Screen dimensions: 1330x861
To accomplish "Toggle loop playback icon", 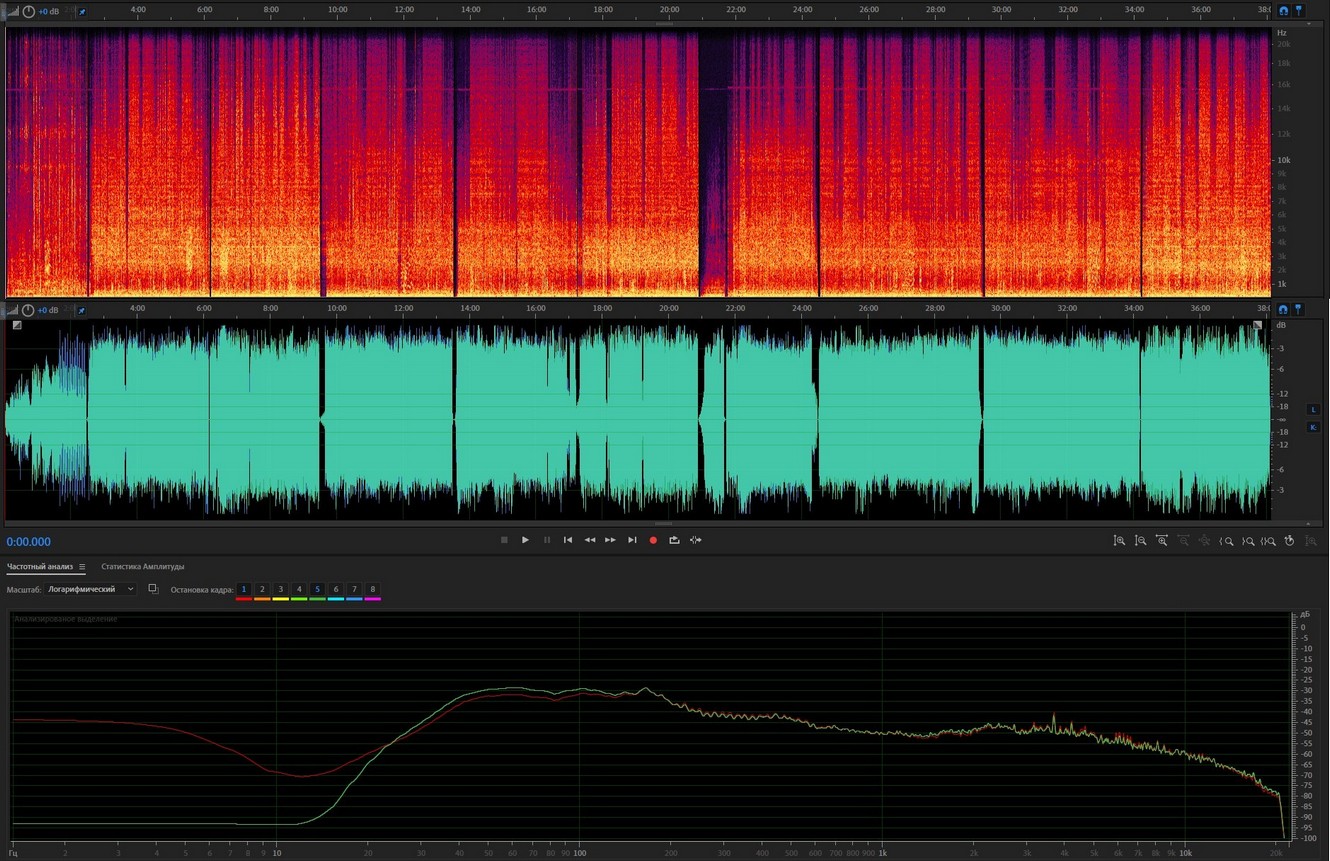I will pos(674,540).
